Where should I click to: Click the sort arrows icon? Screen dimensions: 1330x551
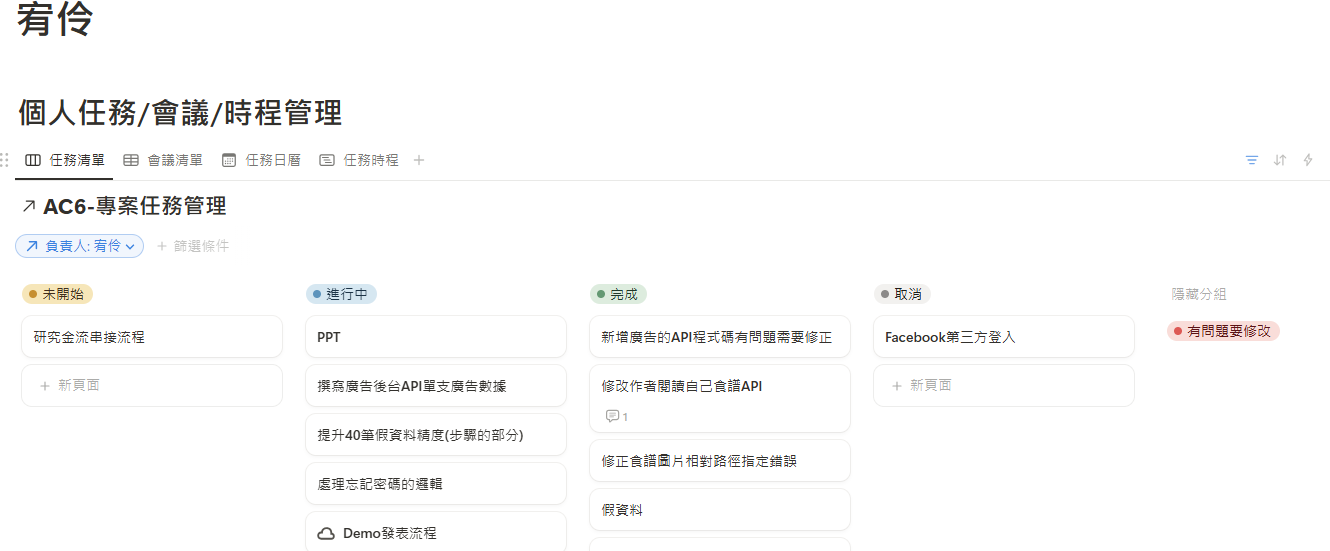(1280, 160)
